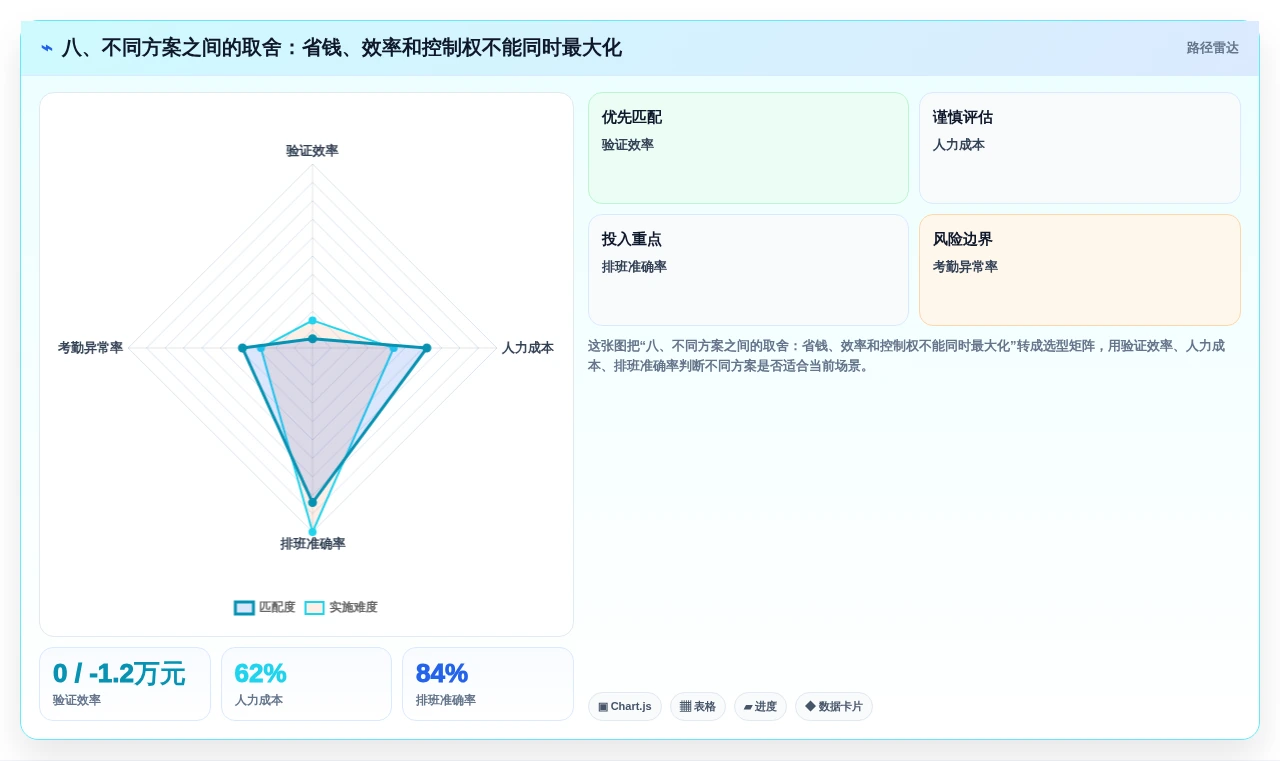Click the lightning icon beside the title

point(47,48)
